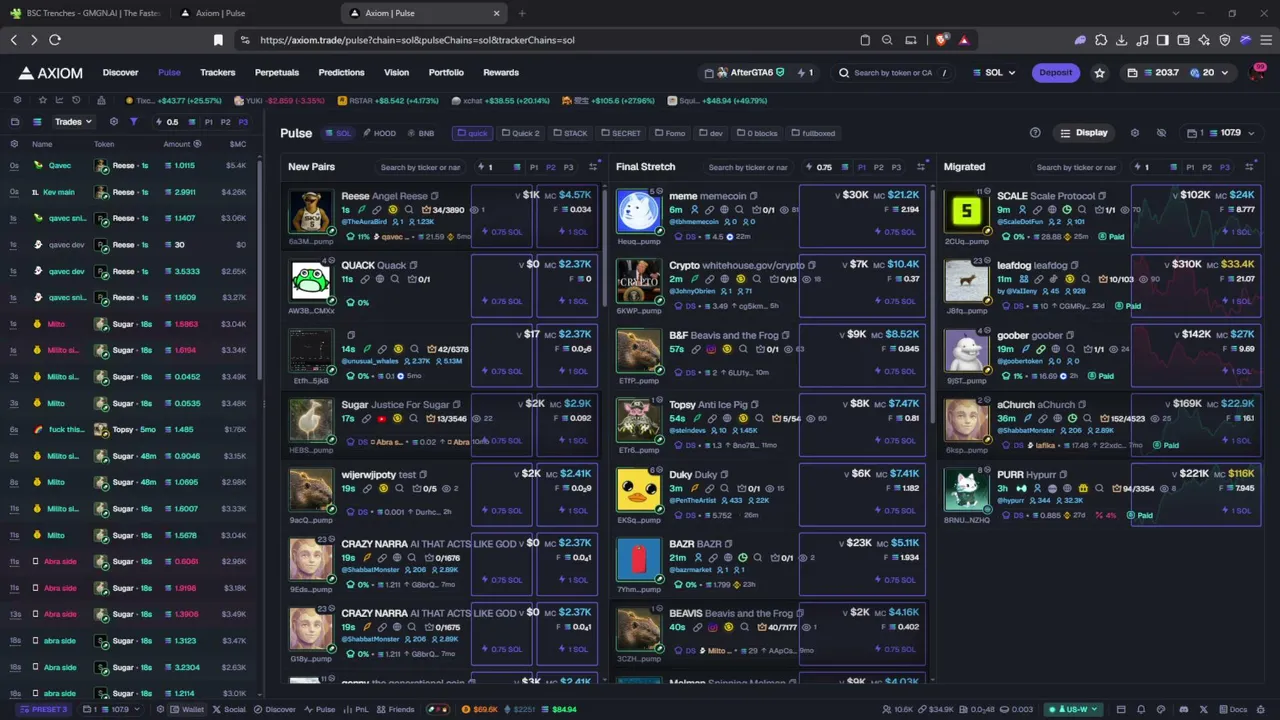1280x720 pixels.
Task: Open the favorites star button next to Deposit
Action: [1100, 73]
